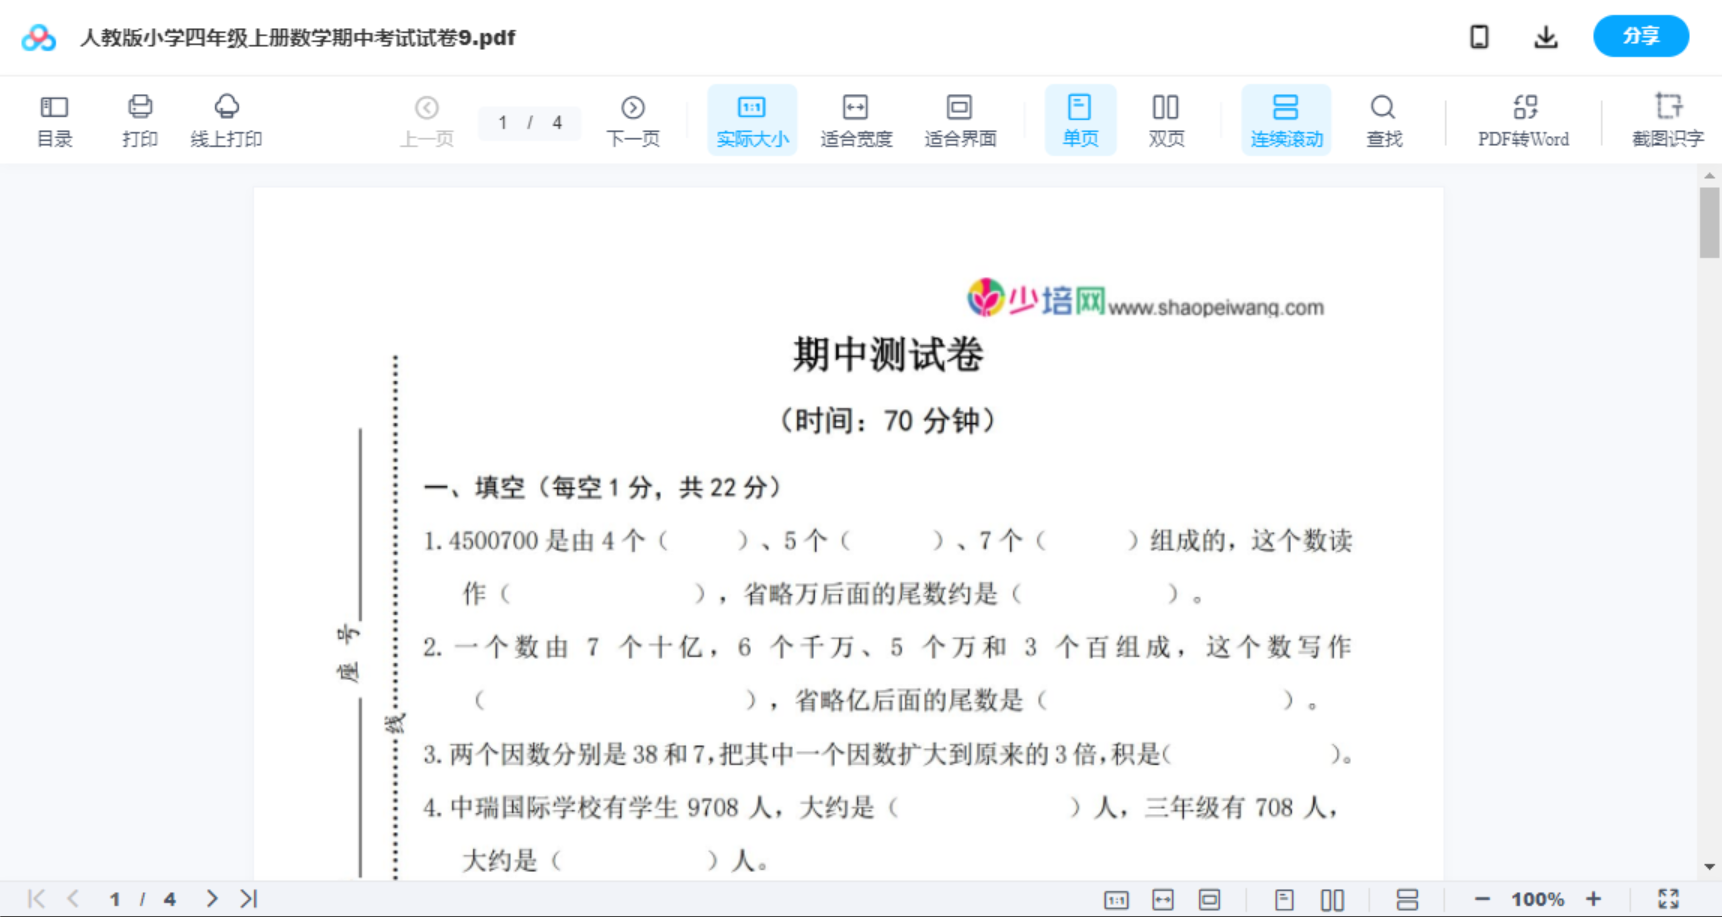Switch to 单页 single-page mode
The image size is (1722, 917).
coord(1080,119)
